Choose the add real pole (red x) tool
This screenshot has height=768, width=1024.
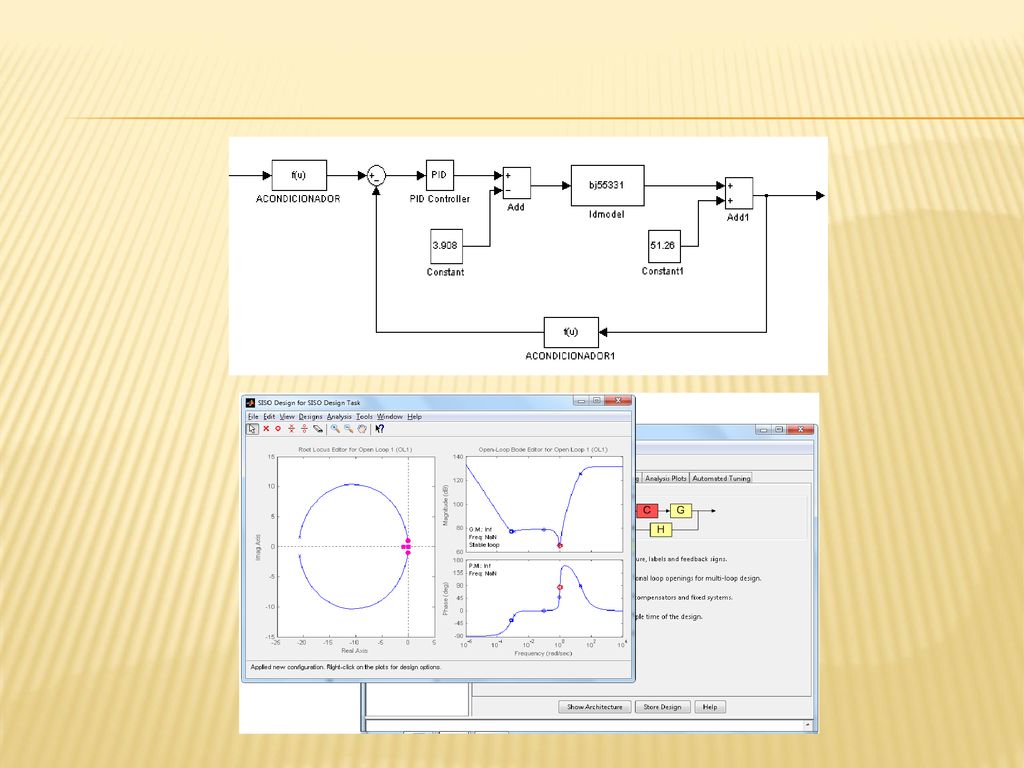(266, 429)
